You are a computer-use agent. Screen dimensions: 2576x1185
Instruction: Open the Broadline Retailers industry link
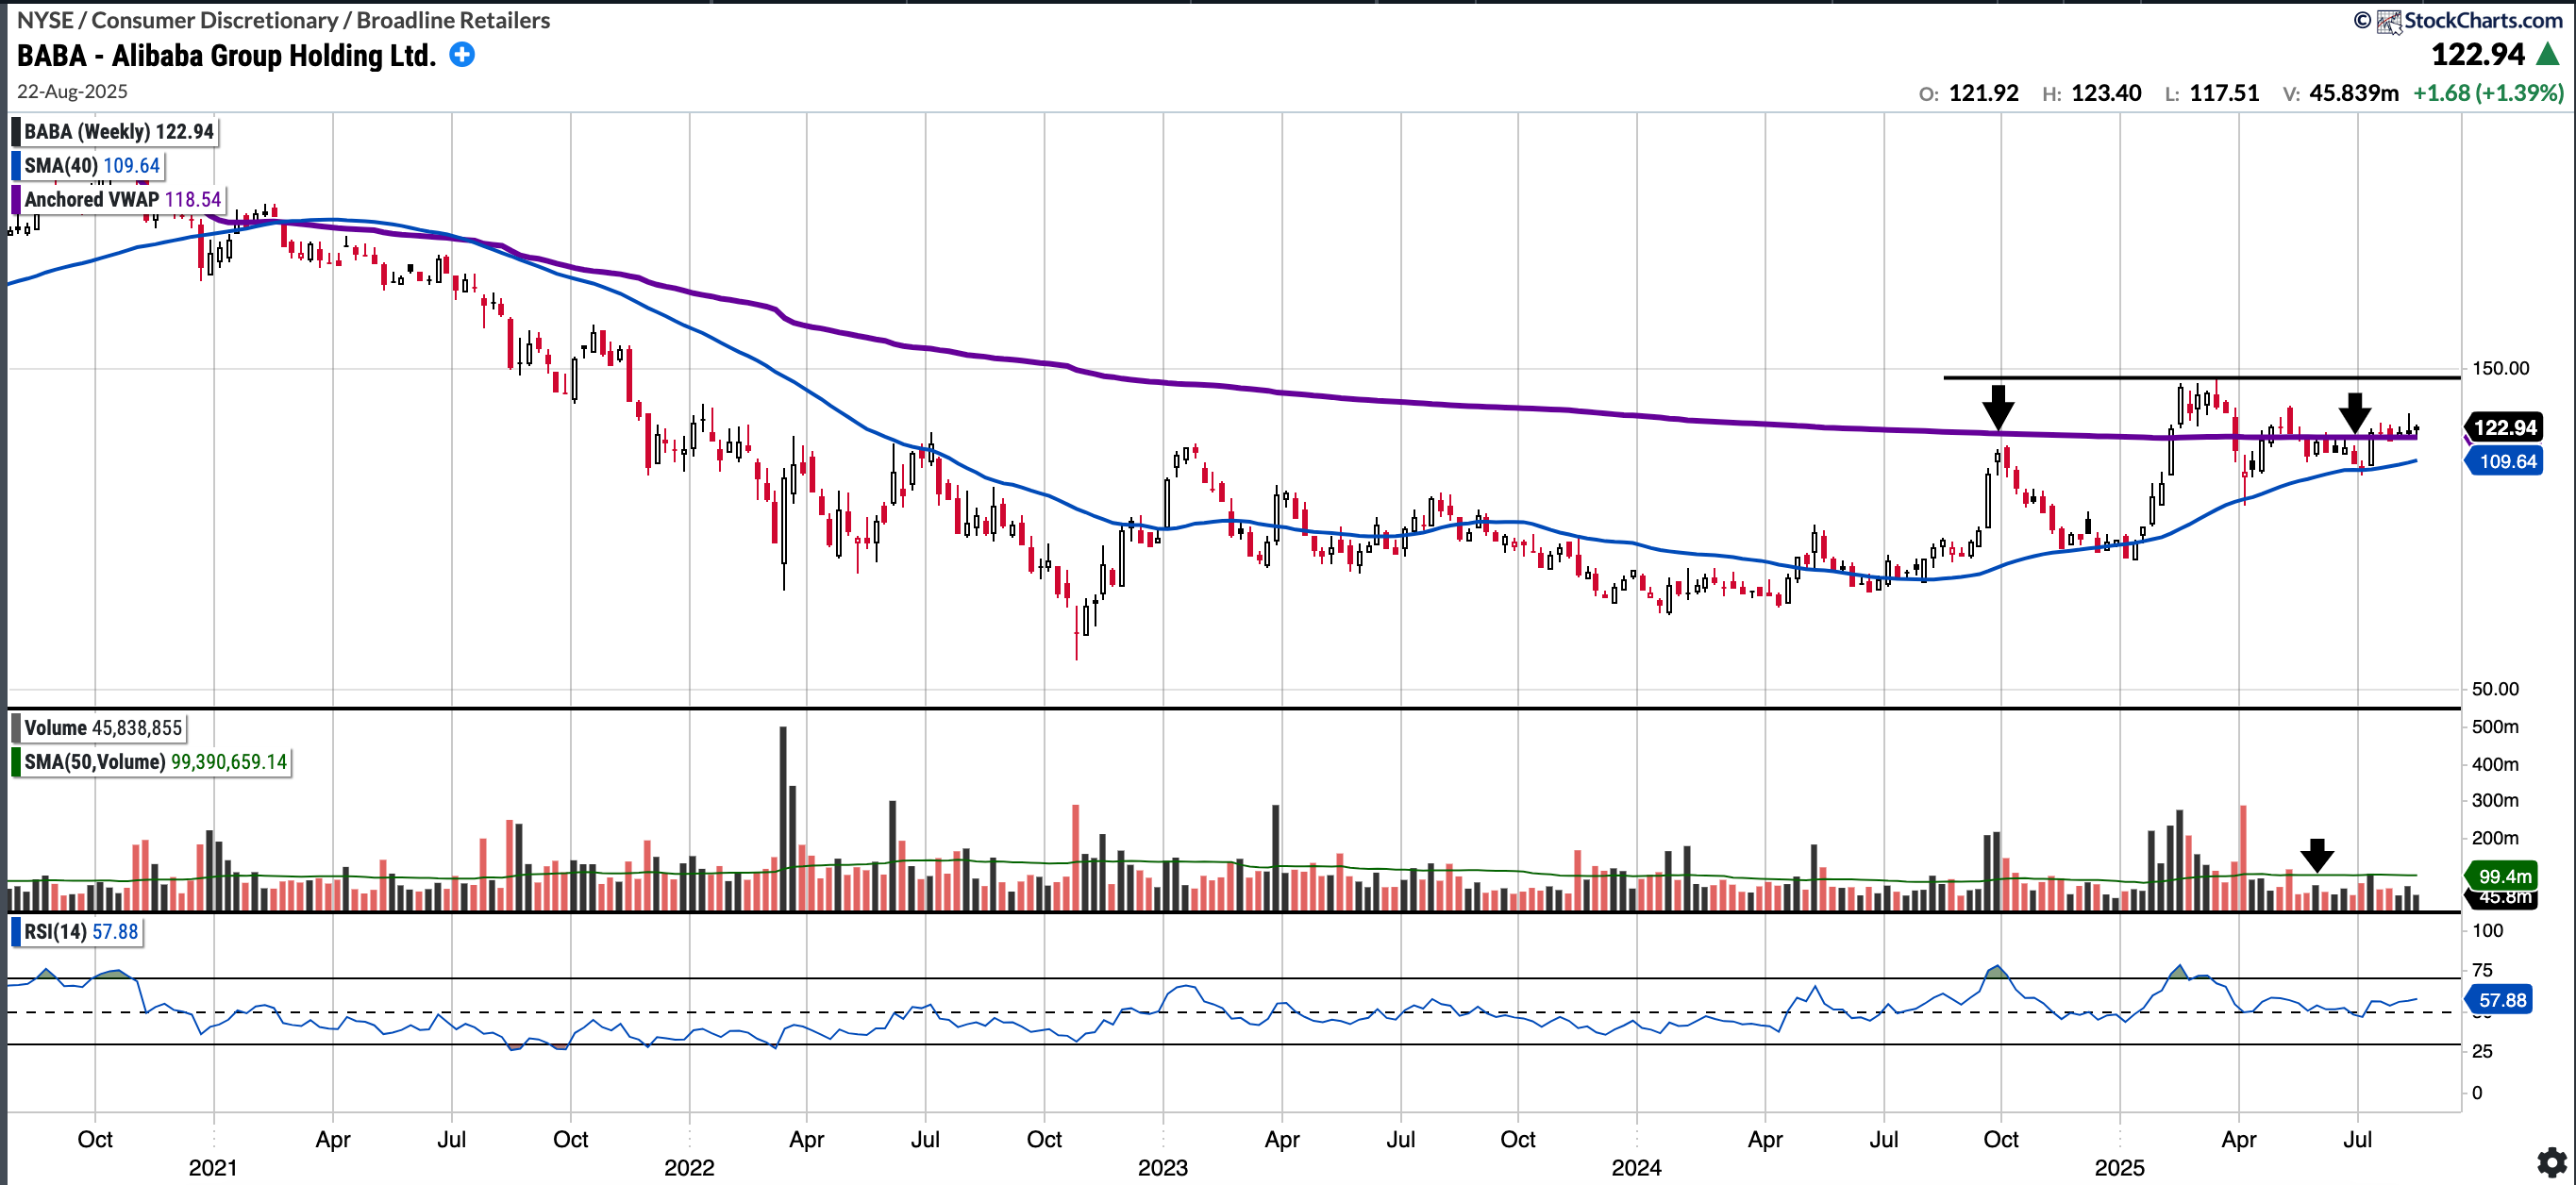coord(453,20)
